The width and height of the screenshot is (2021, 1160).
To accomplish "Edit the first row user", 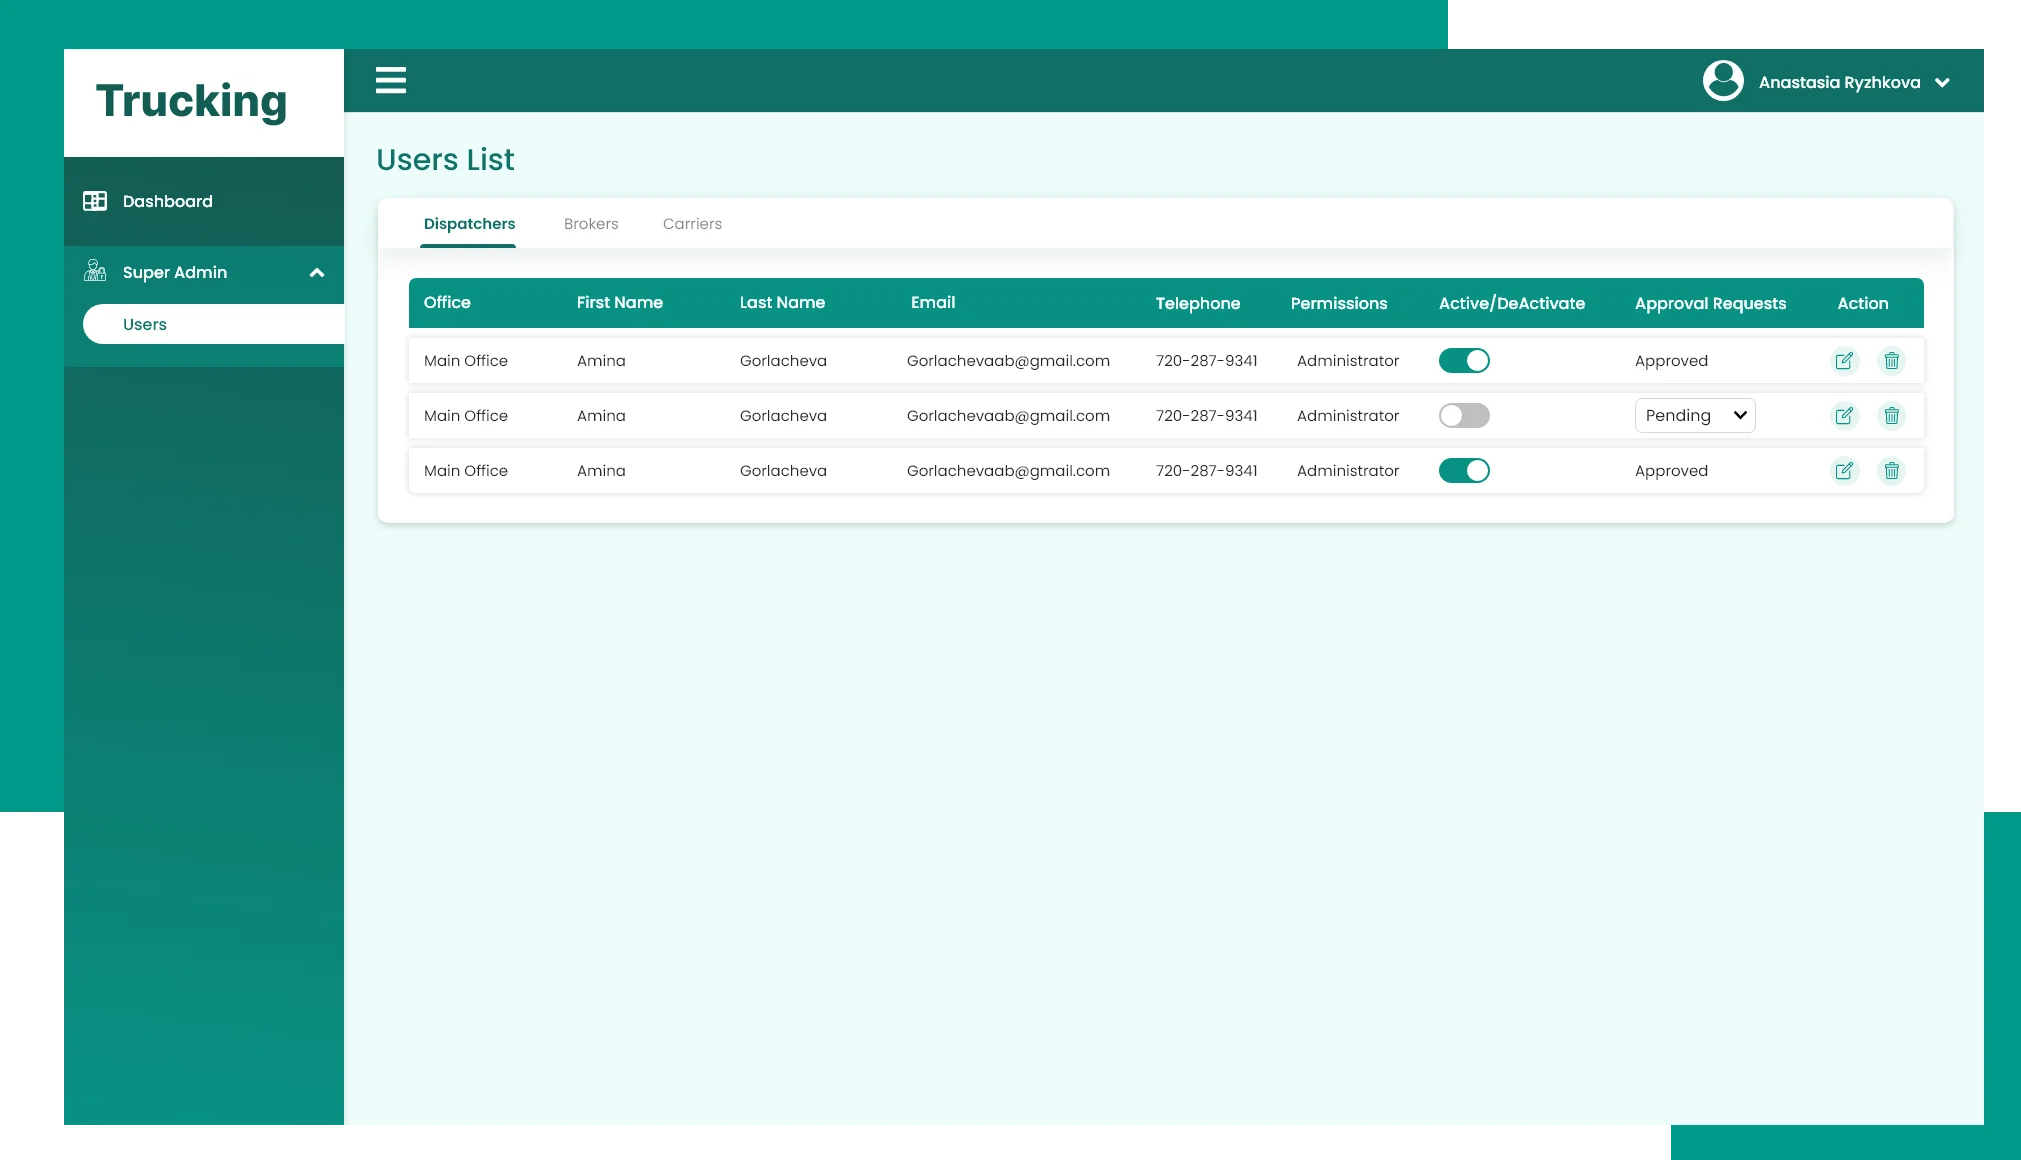I will click(x=1844, y=360).
